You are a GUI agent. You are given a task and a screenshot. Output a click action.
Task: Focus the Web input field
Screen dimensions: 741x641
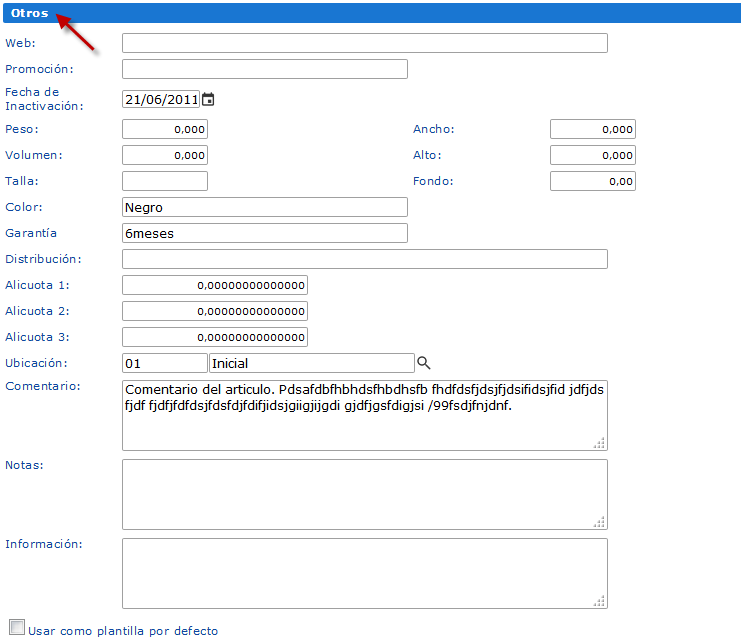365,43
